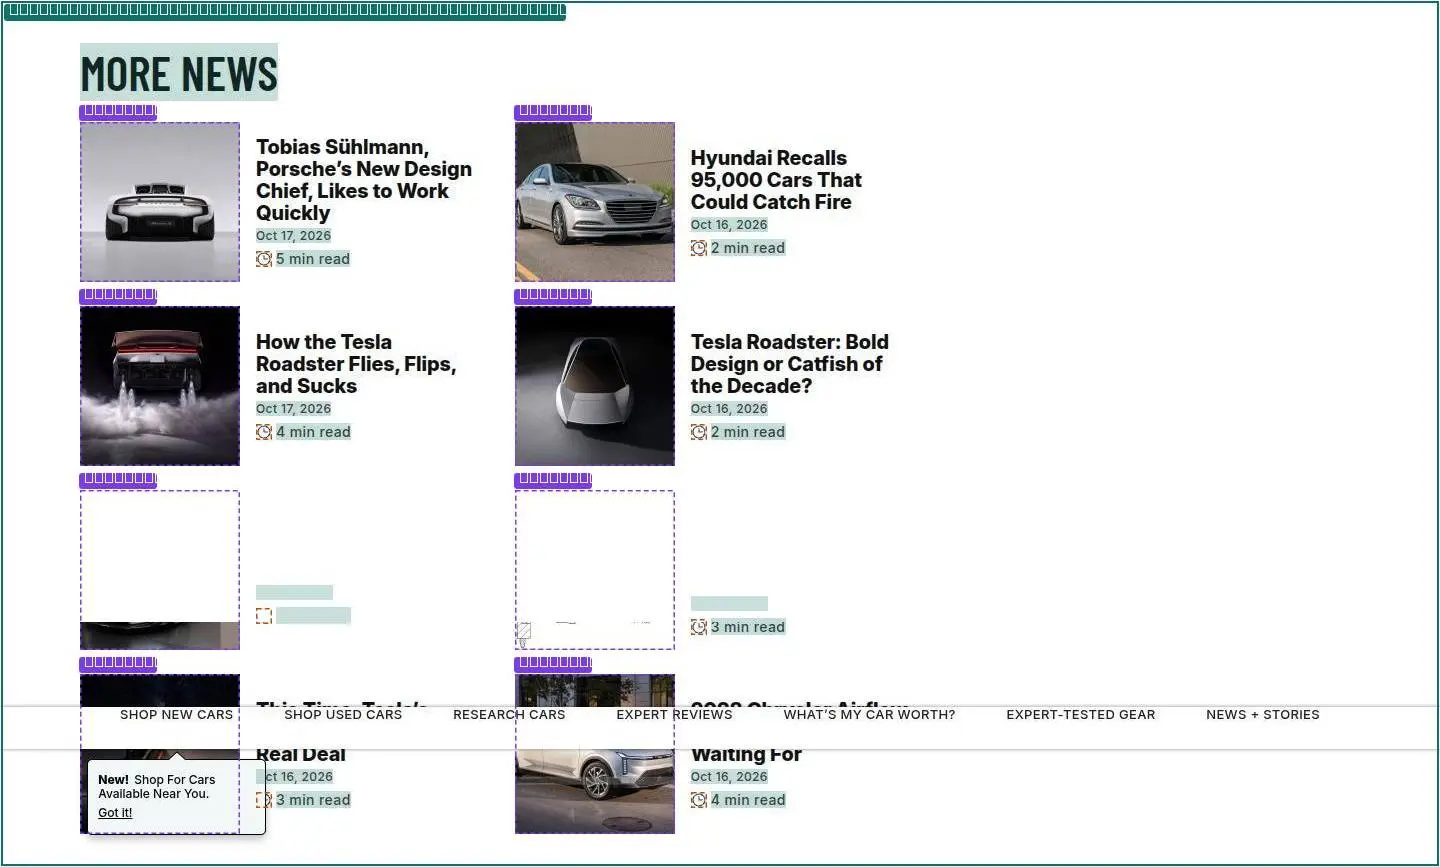Dismiss the tooltip with Got it!

pyautogui.click(x=115, y=813)
